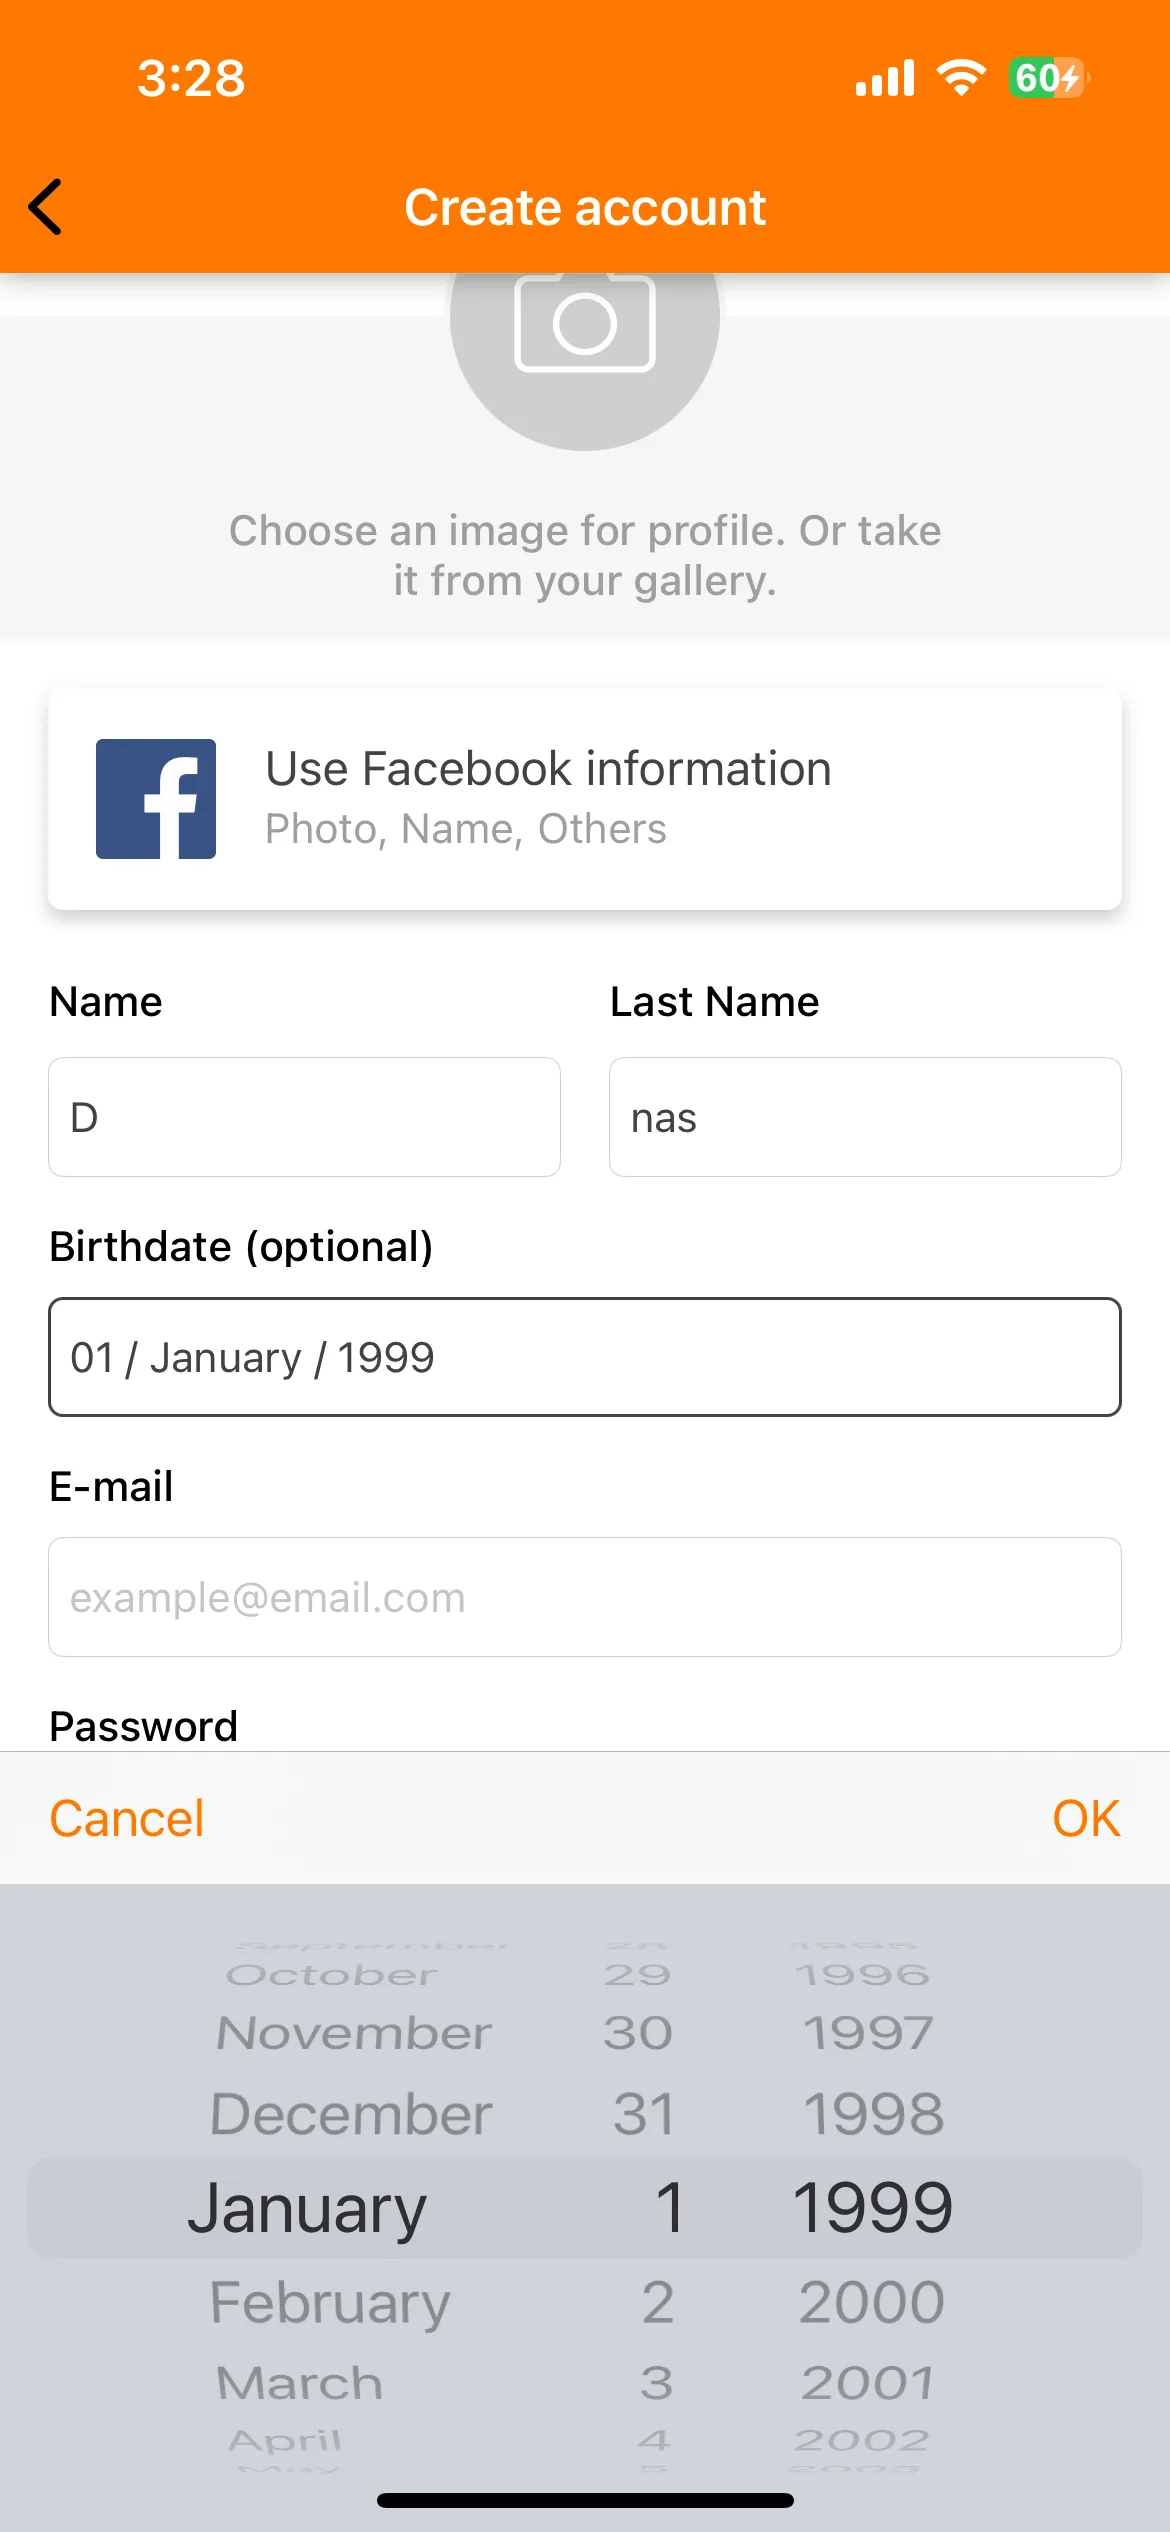Tap the battery indicator in status bar

(1049, 78)
